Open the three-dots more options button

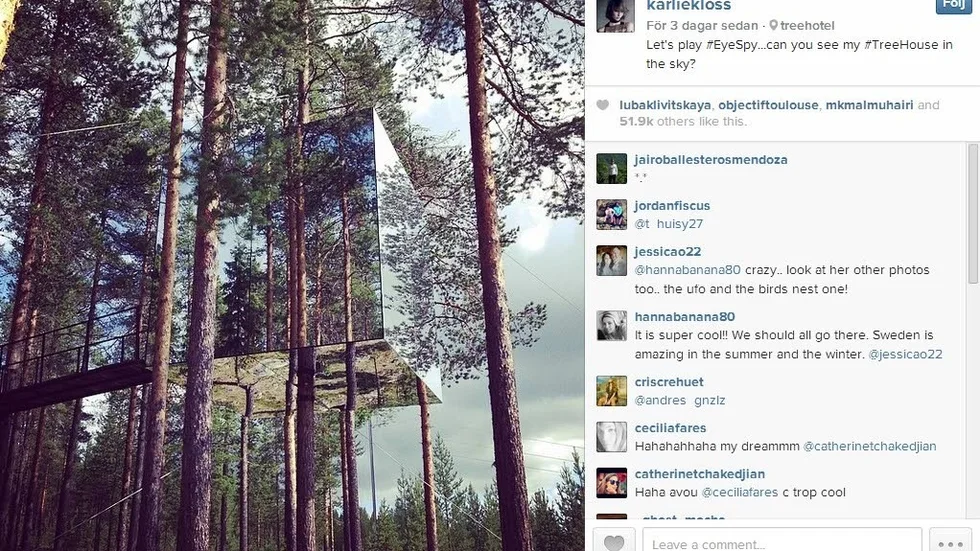click(x=950, y=541)
